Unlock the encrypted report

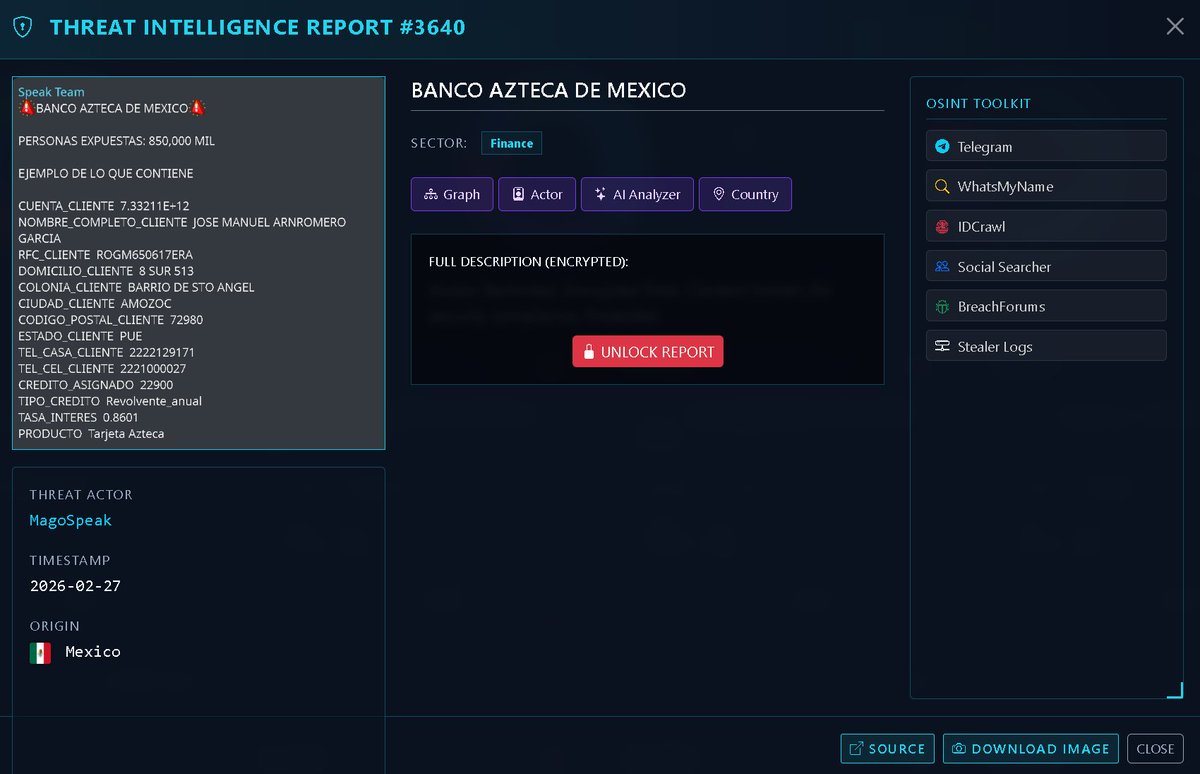click(x=647, y=351)
